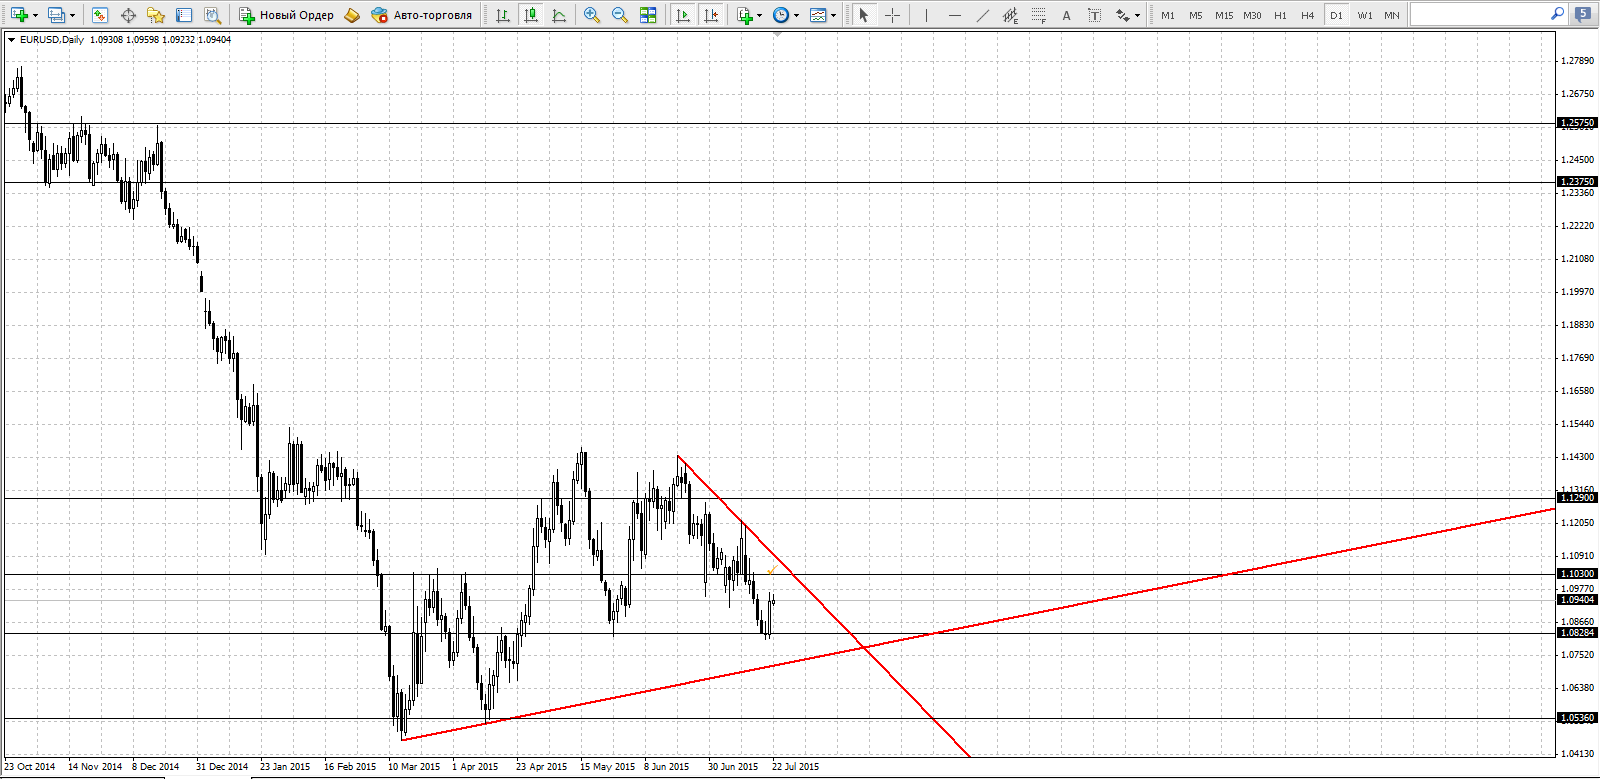Select horizontal level 1.05360 label
Viewport: 1600px width, 779px height.
point(1577,718)
